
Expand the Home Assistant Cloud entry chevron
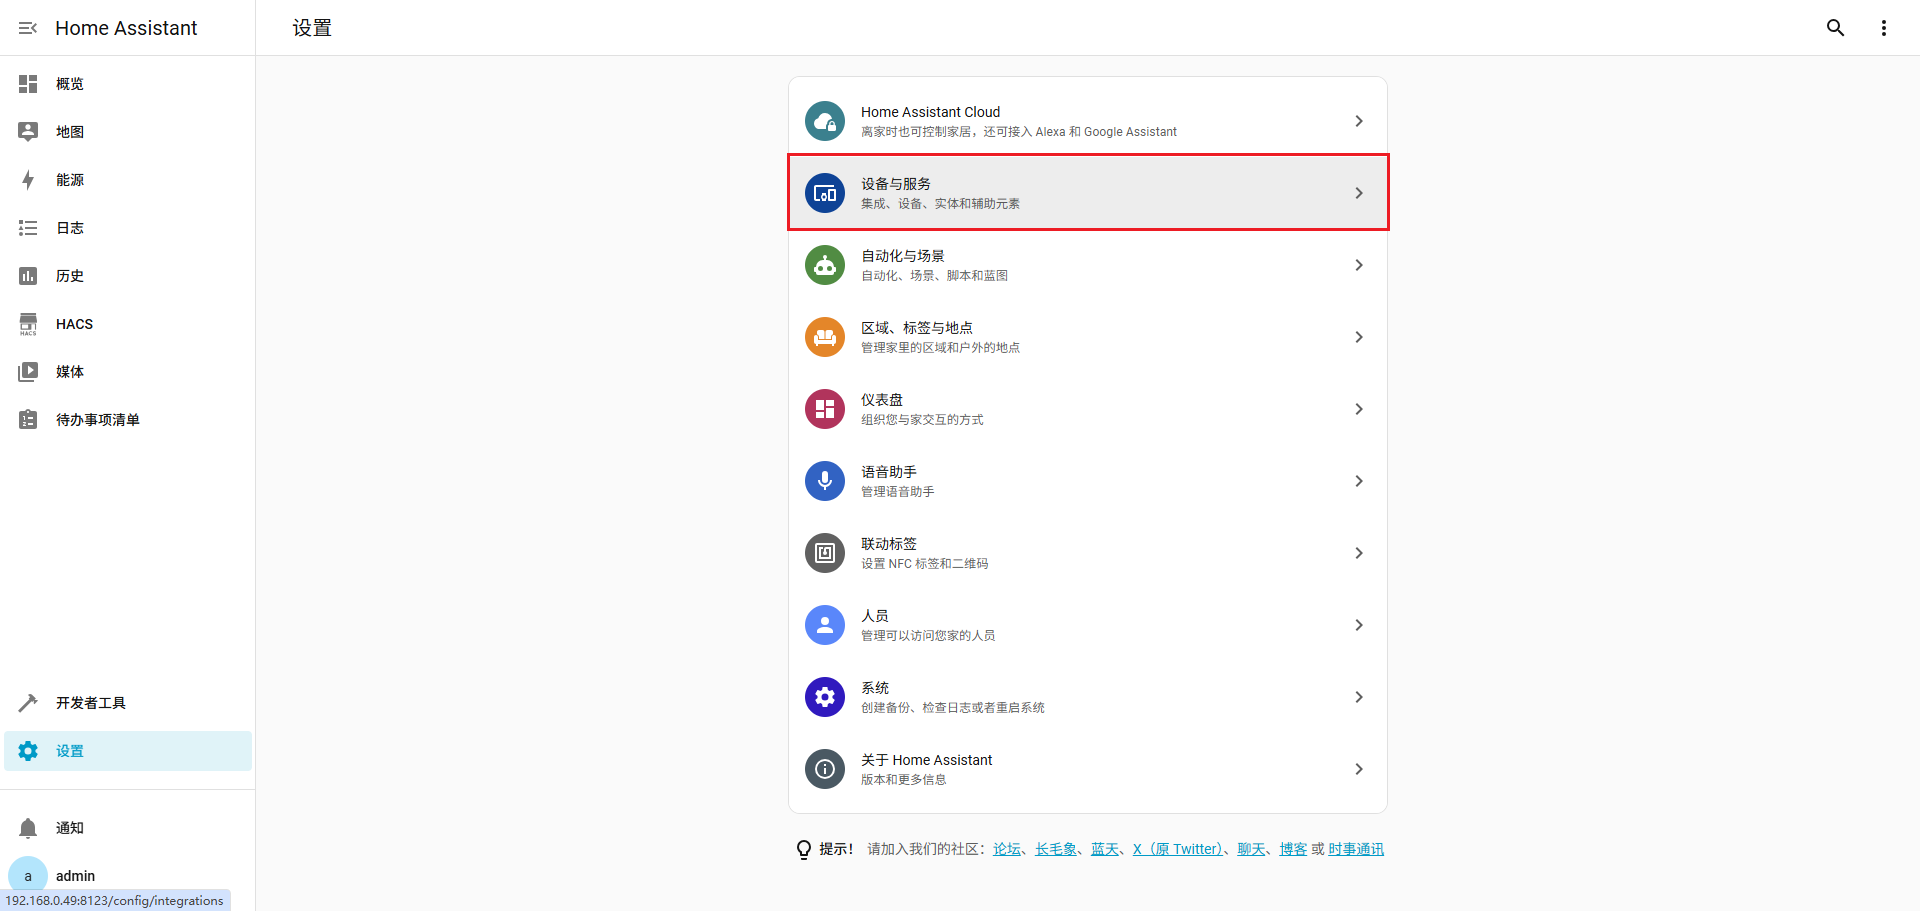[1358, 121]
